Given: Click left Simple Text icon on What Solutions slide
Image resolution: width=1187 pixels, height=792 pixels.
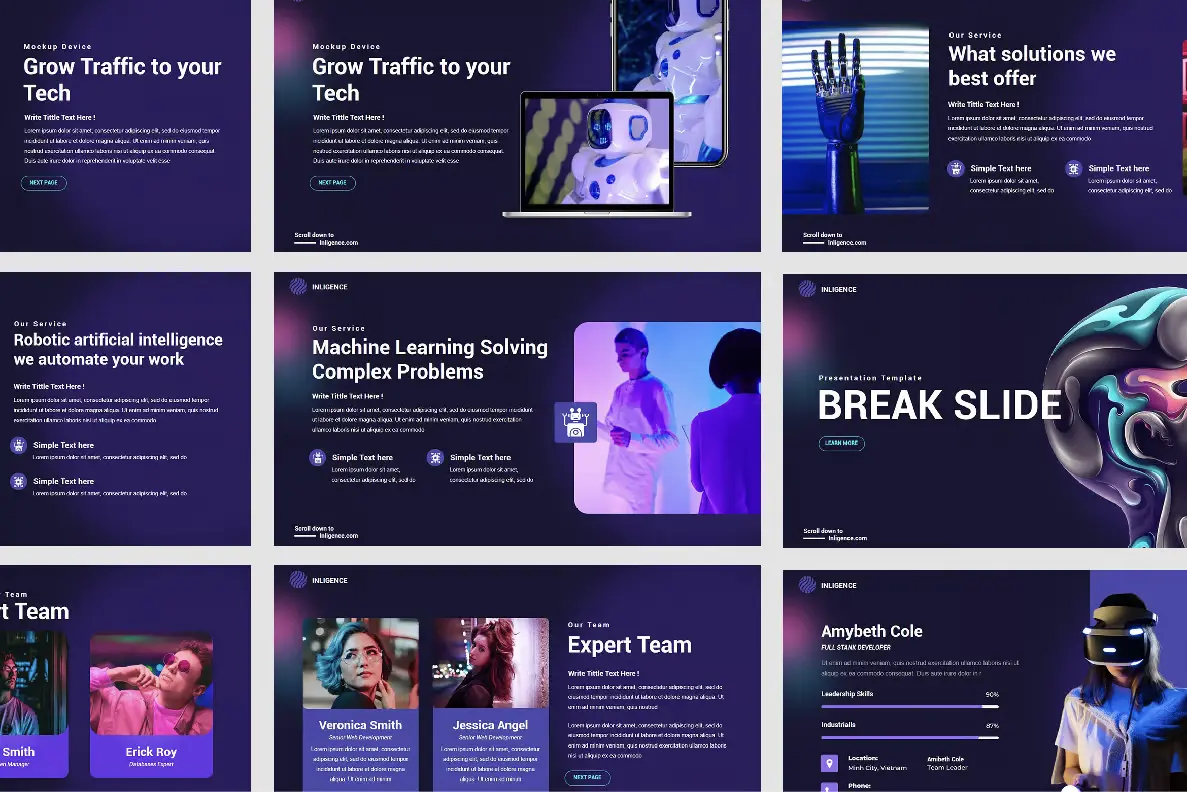Looking at the screenshot, I should tap(955, 169).
